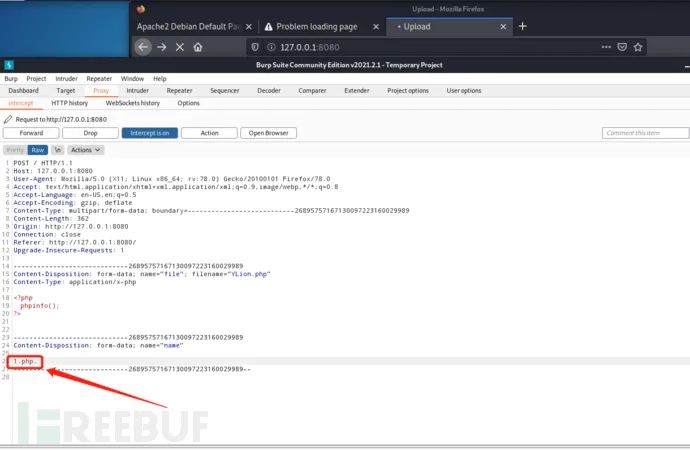Select the Proxy tab
Image resolution: width=690 pixels, height=451 pixels.
pos(101,91)
